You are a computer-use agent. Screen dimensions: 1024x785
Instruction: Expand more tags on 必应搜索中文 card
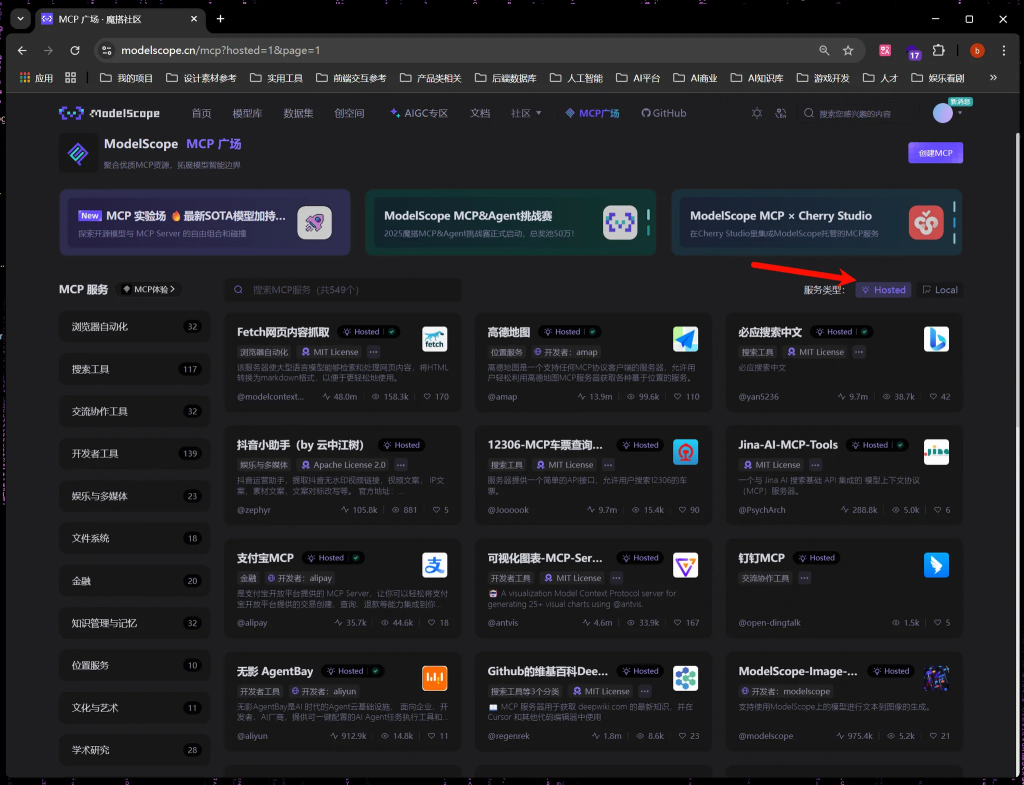click(x=859, y=352)
